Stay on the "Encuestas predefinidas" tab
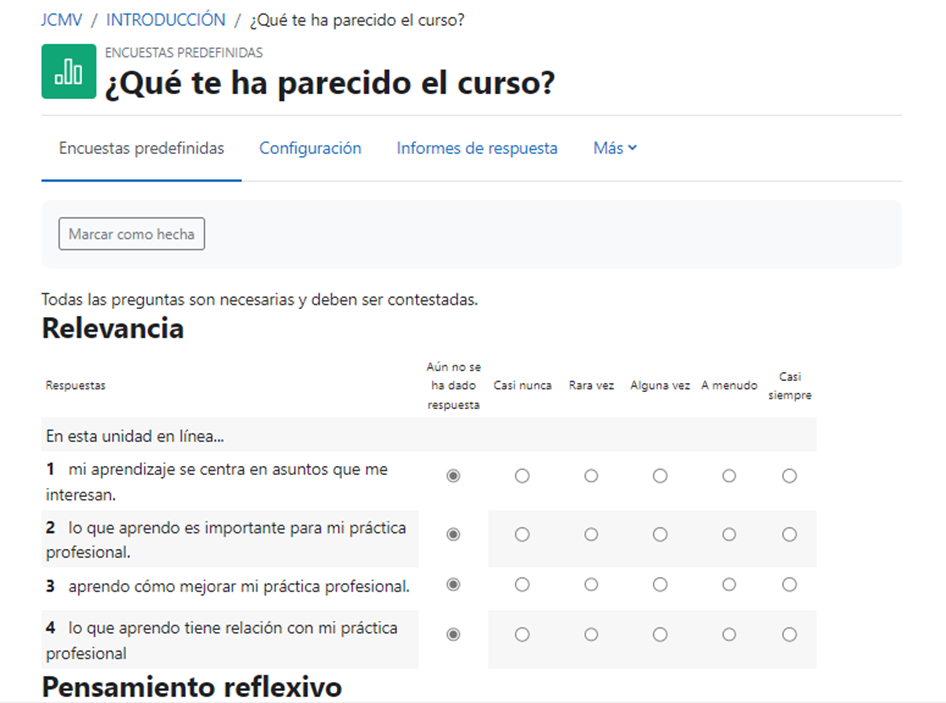 coord(140,147)
